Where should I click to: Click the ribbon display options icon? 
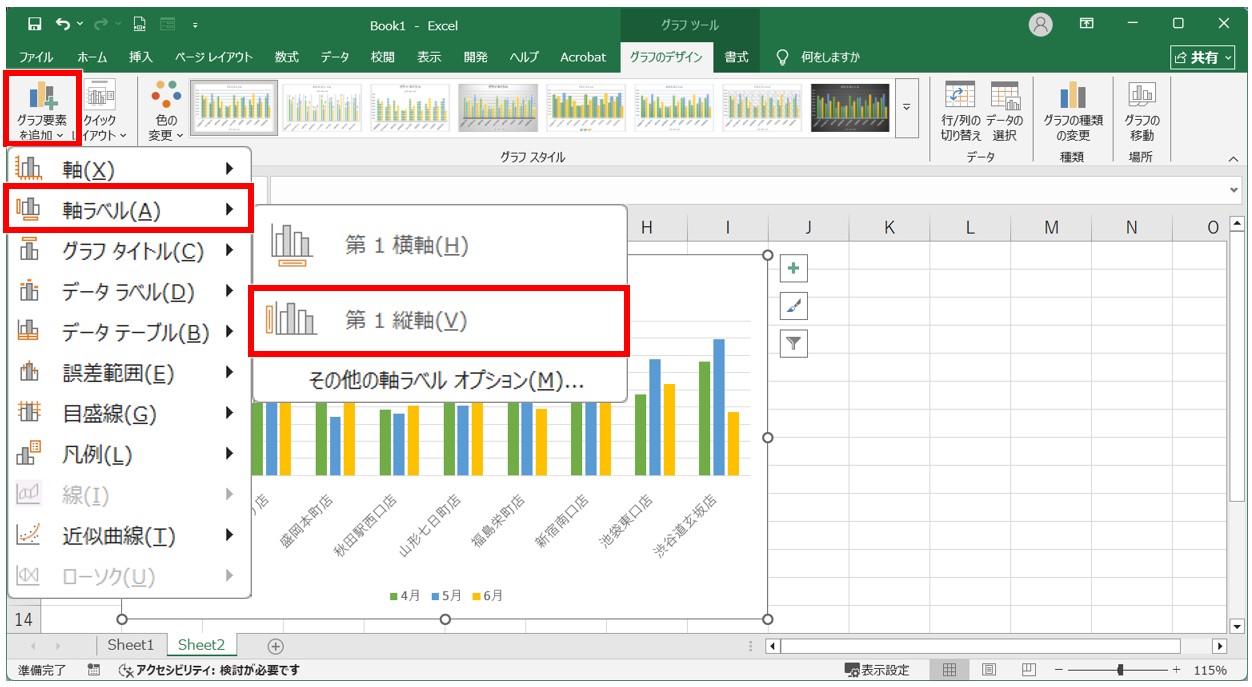1087,24
